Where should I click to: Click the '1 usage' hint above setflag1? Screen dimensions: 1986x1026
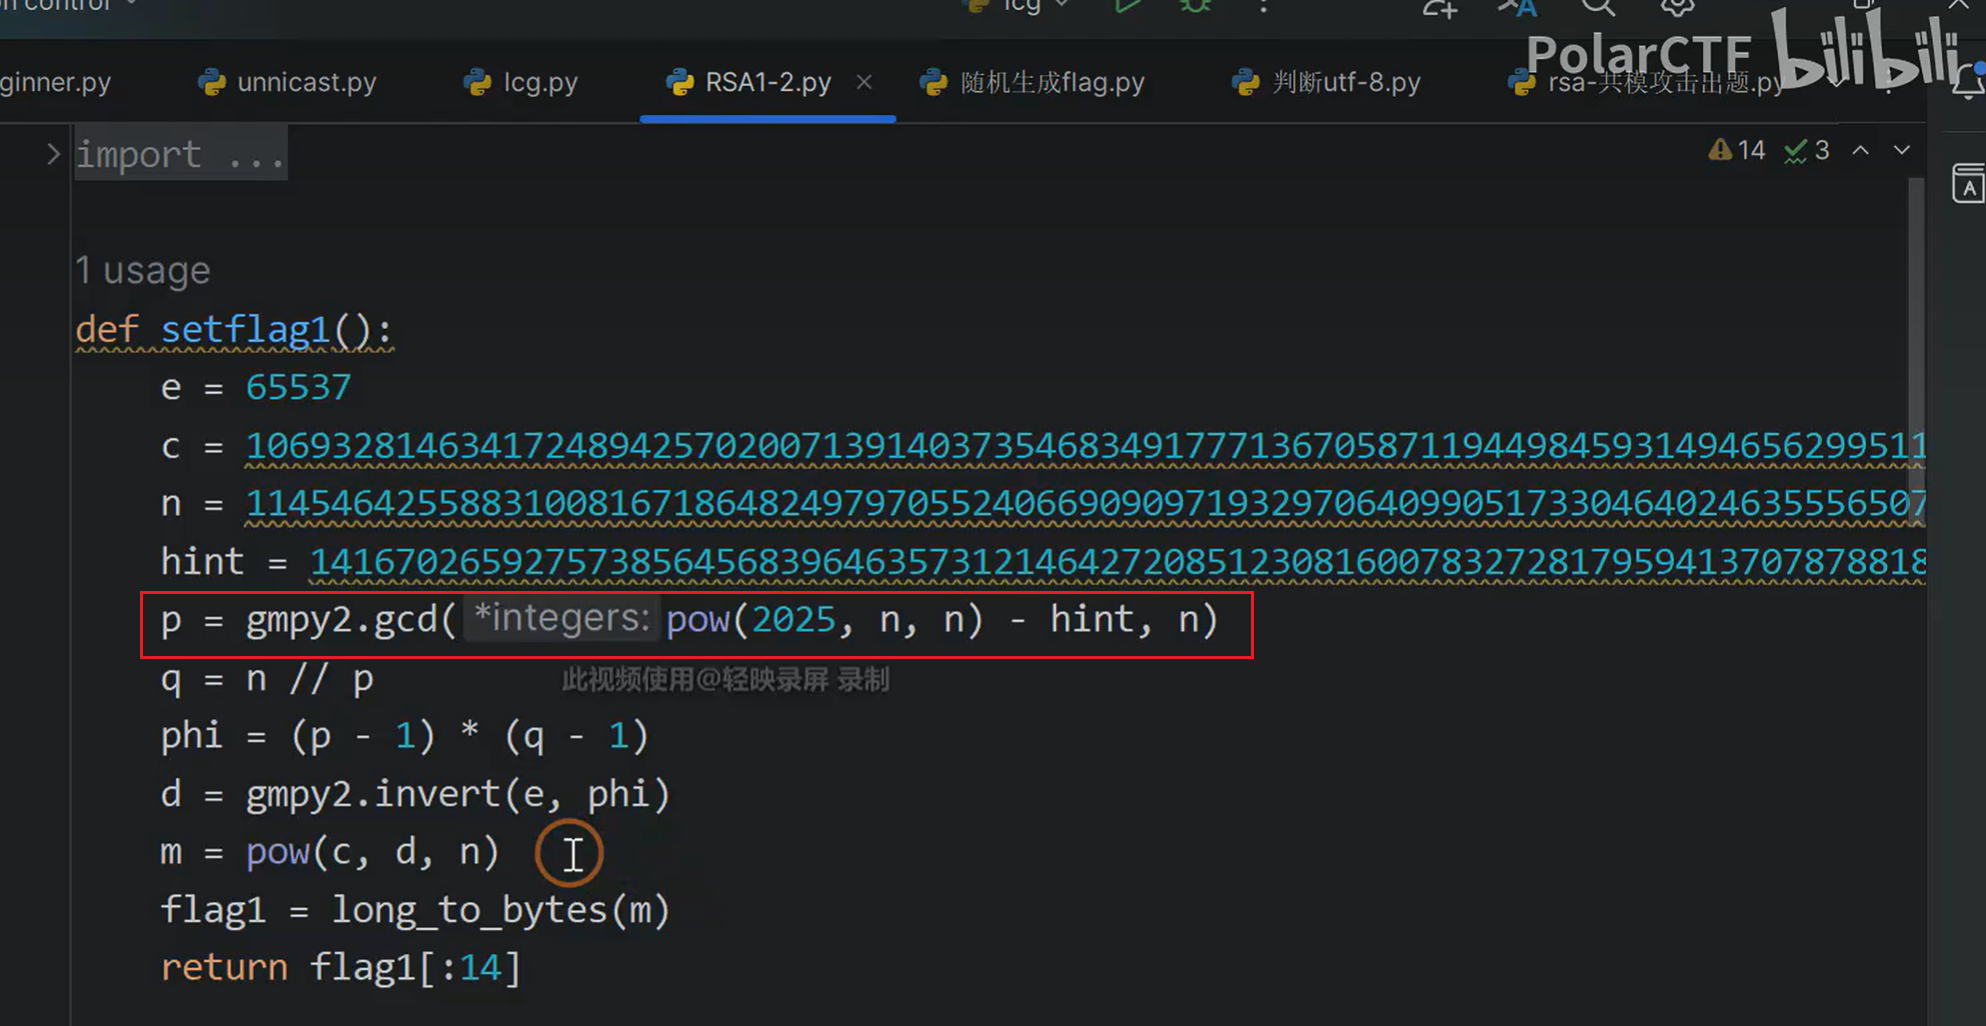pyautogui.click(x=142, y=269)
